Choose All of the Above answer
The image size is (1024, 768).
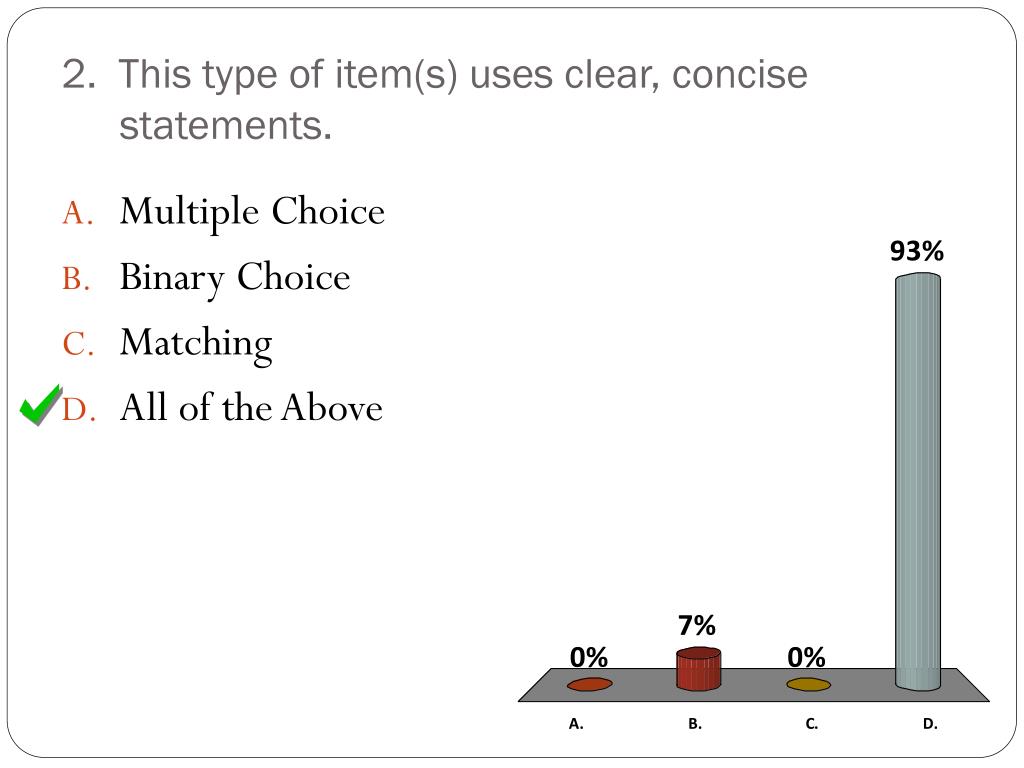pos(251,408)
